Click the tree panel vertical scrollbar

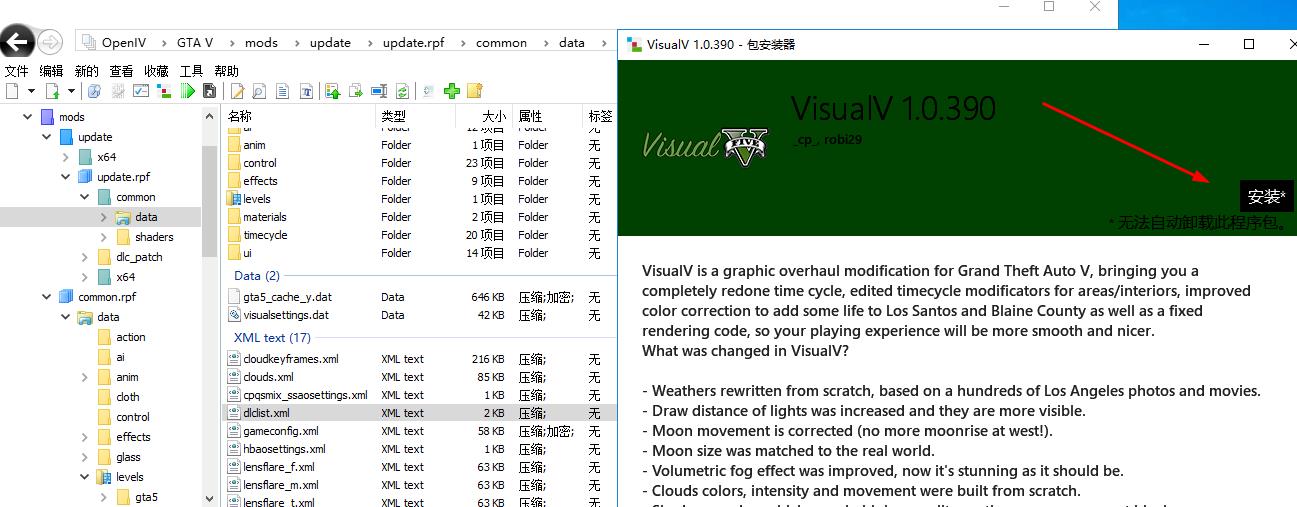tap(209, 200)
